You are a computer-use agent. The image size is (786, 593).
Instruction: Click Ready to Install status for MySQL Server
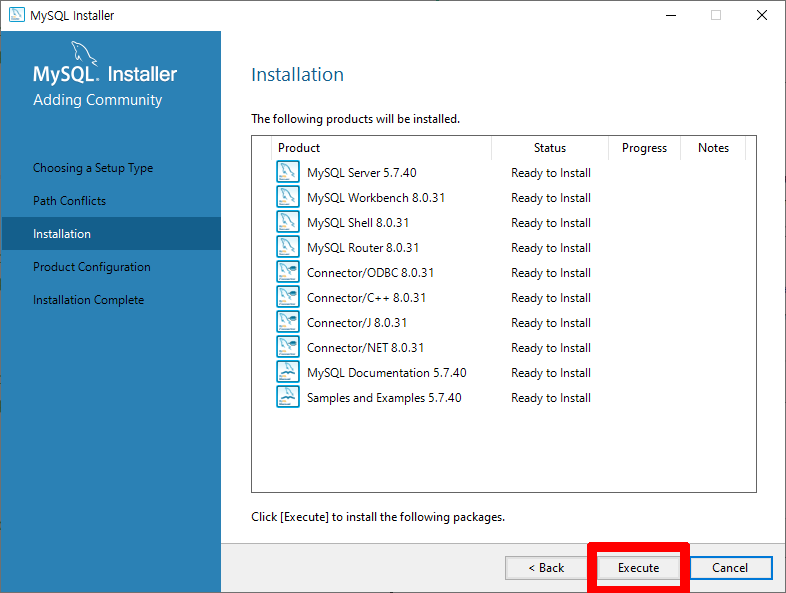pos(551,173)
